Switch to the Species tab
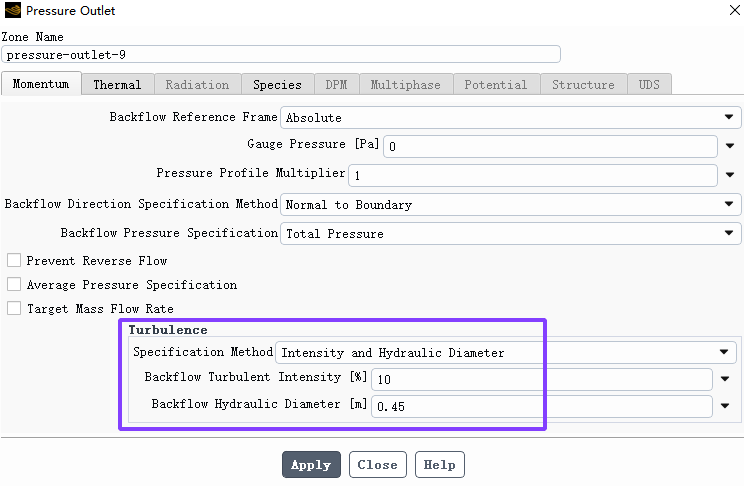 [x=278, y=84]
